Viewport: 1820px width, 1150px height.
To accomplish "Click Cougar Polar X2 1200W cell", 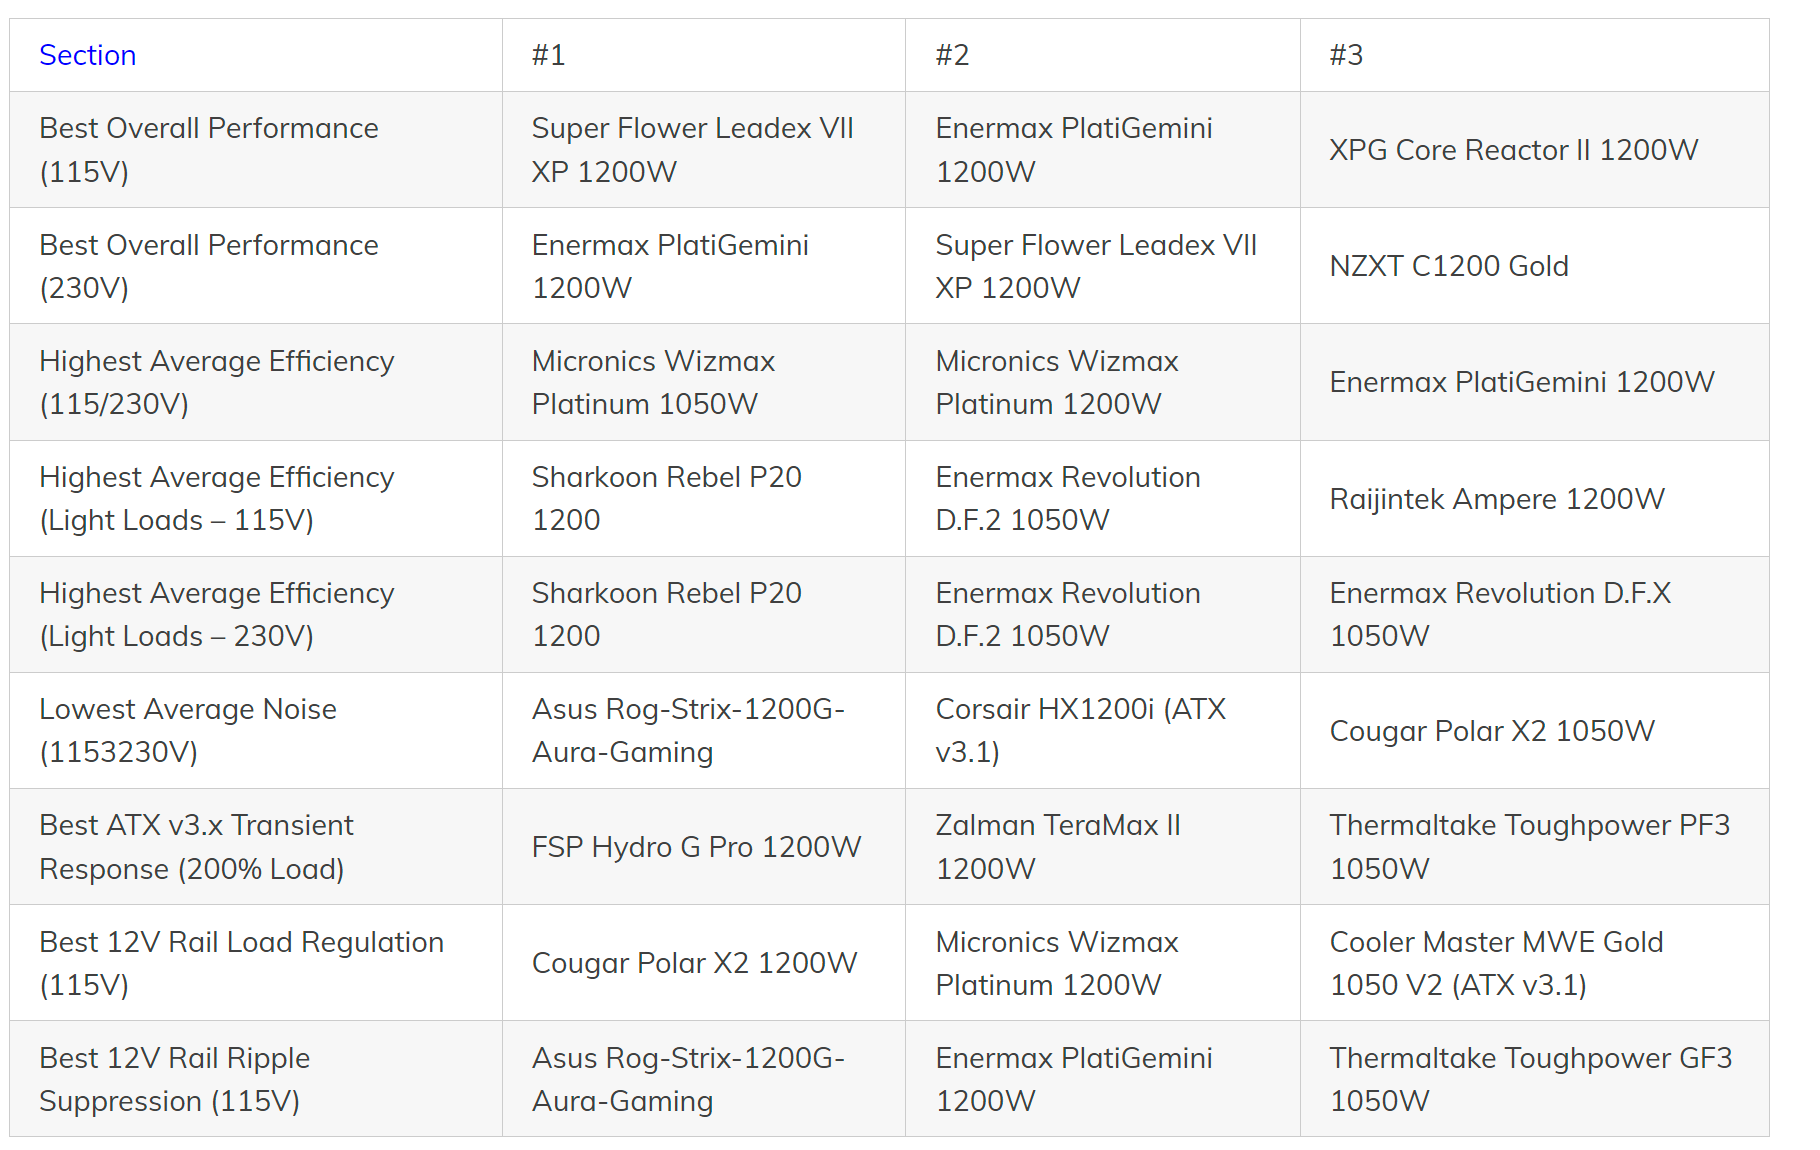I will tap(694, 963).
